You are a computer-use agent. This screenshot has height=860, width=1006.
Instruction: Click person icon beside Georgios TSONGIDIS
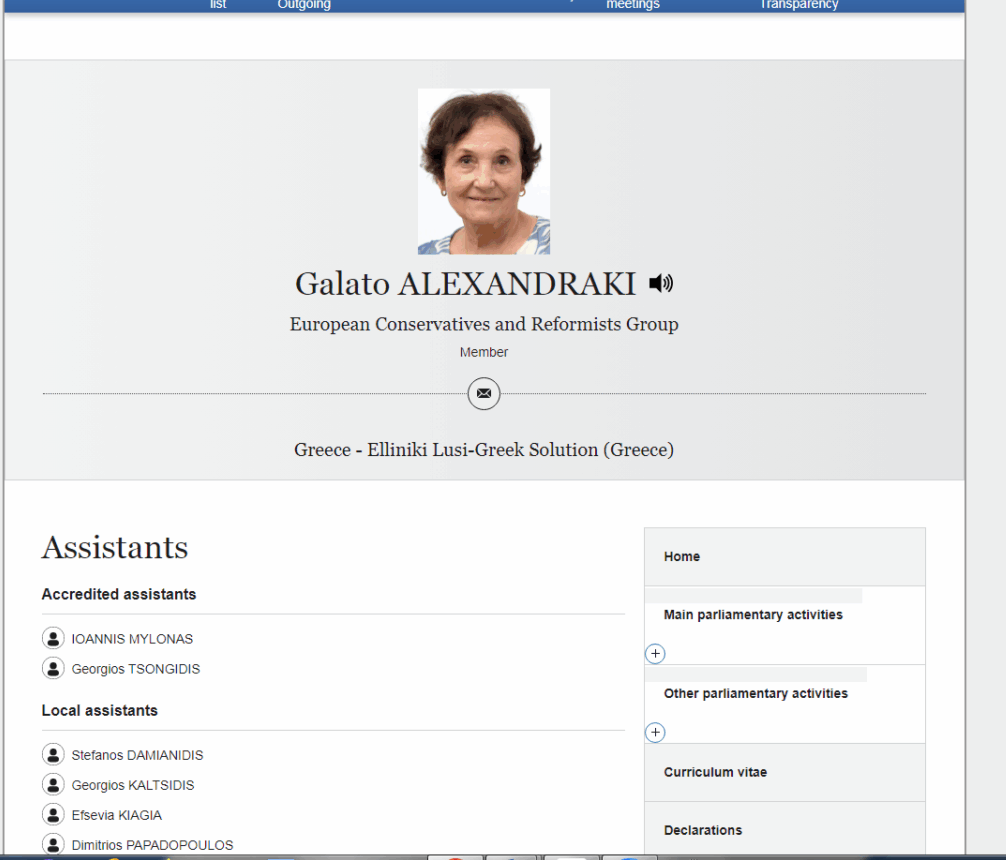pyautogui.click(x=53, y=668)
